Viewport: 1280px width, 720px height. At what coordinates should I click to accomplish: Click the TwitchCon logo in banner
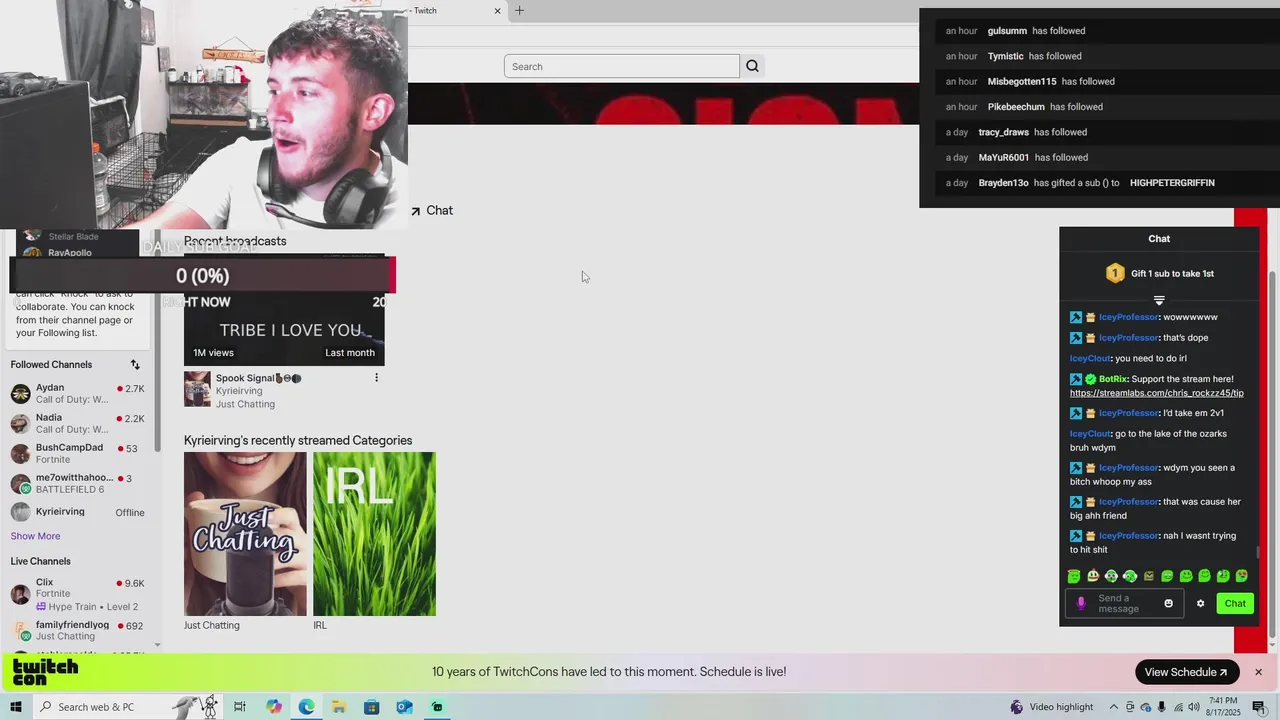(45, 672)
